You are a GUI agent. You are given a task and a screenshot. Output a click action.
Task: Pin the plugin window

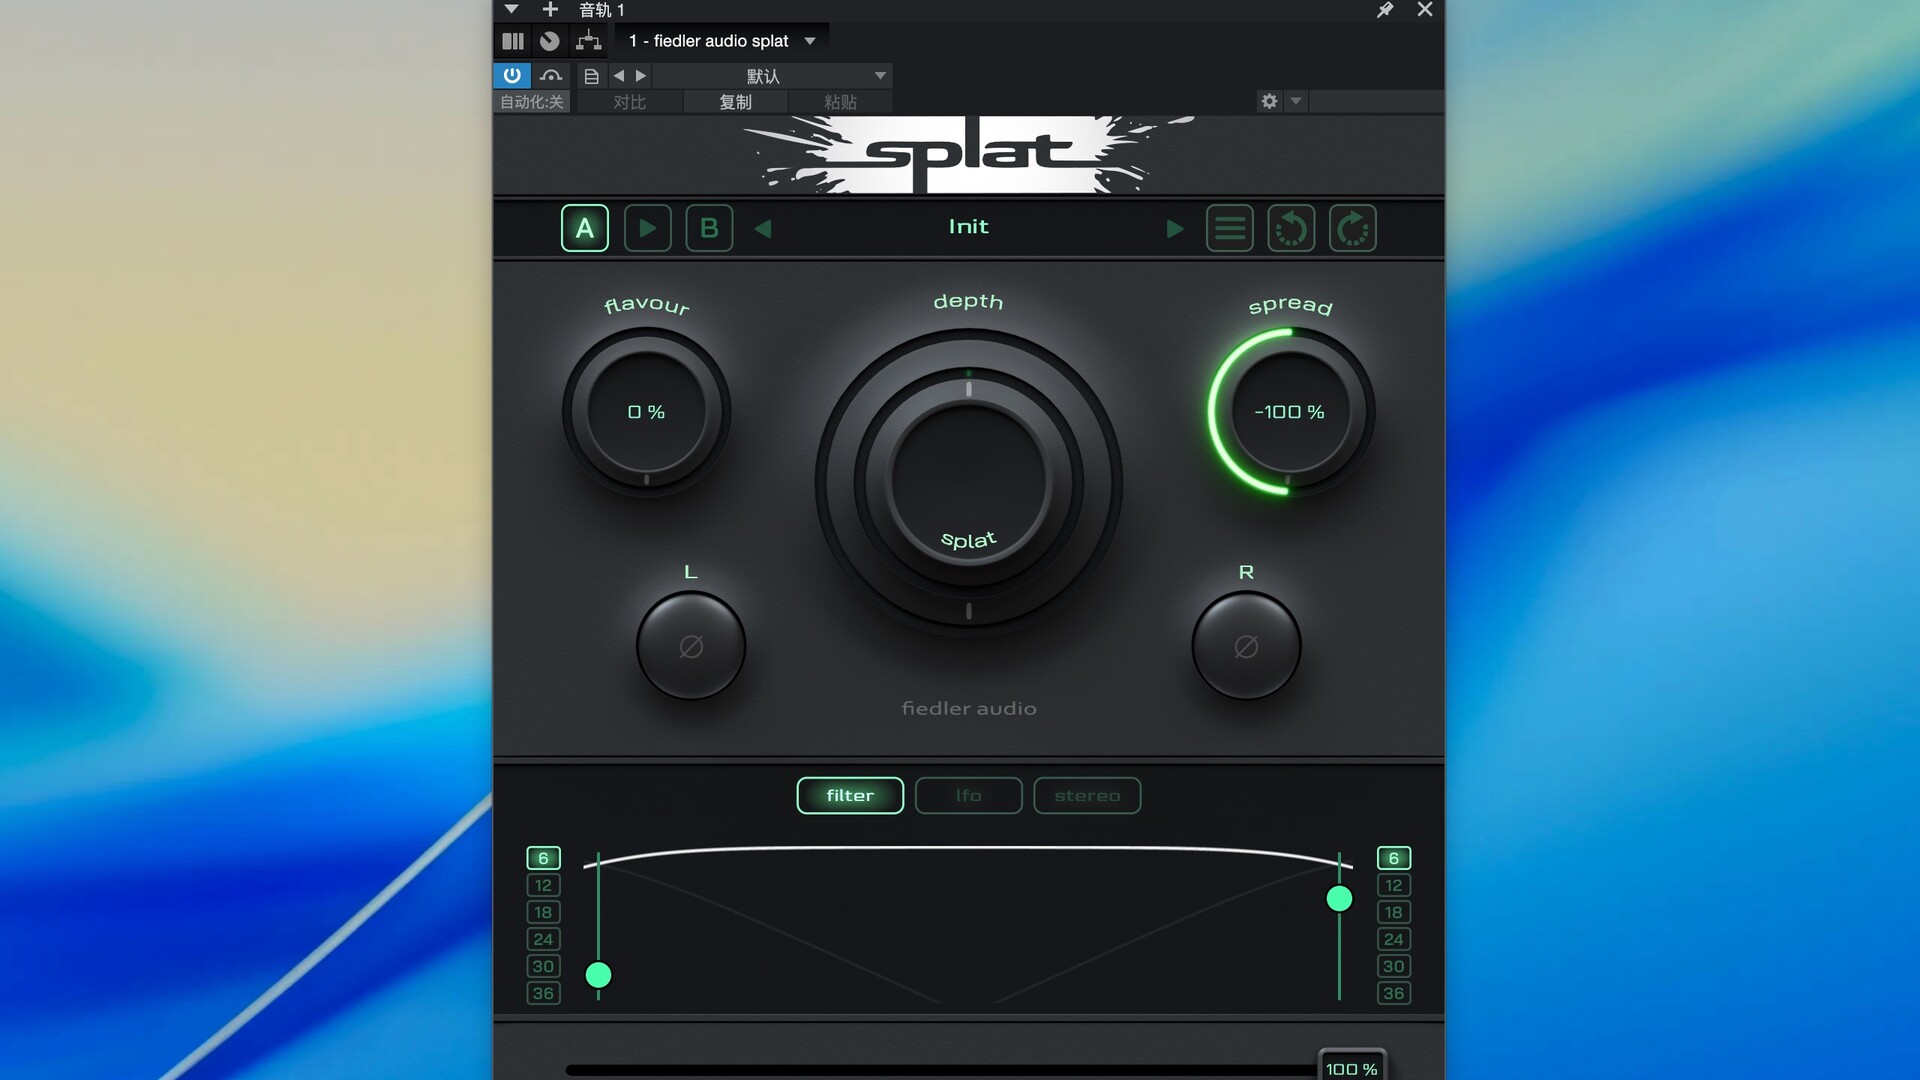pos(1385,10)
